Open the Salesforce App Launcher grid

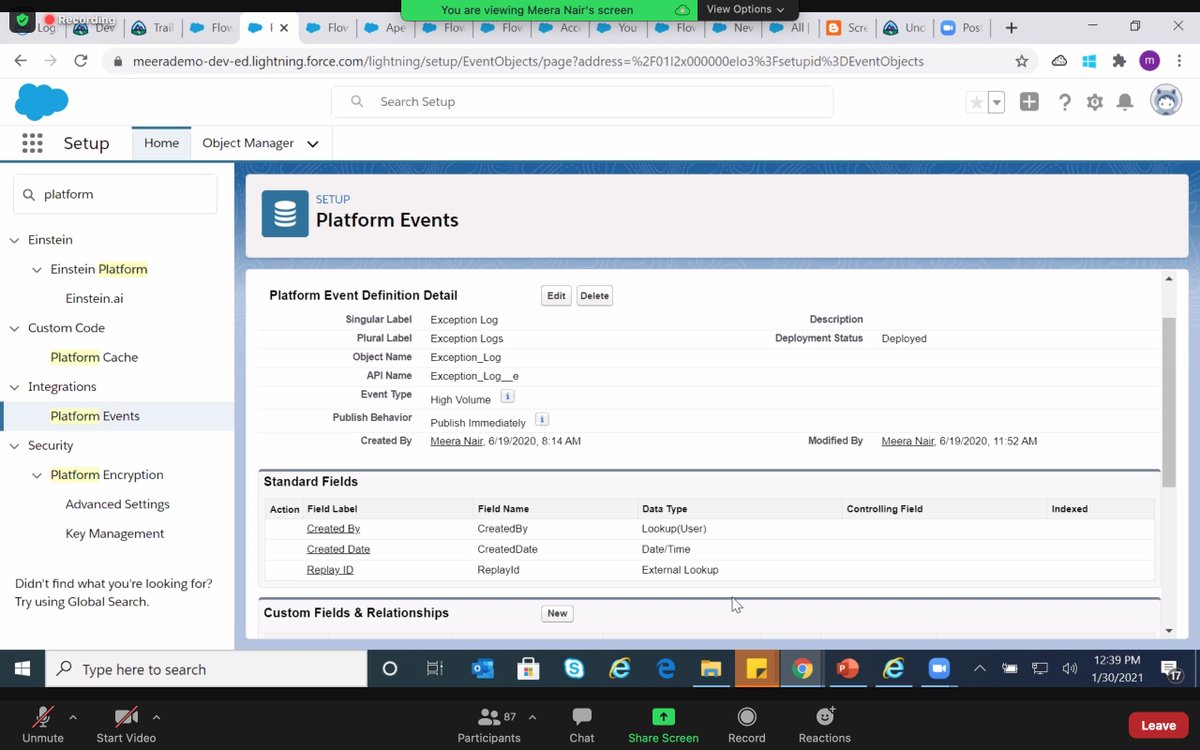point(32,143)
